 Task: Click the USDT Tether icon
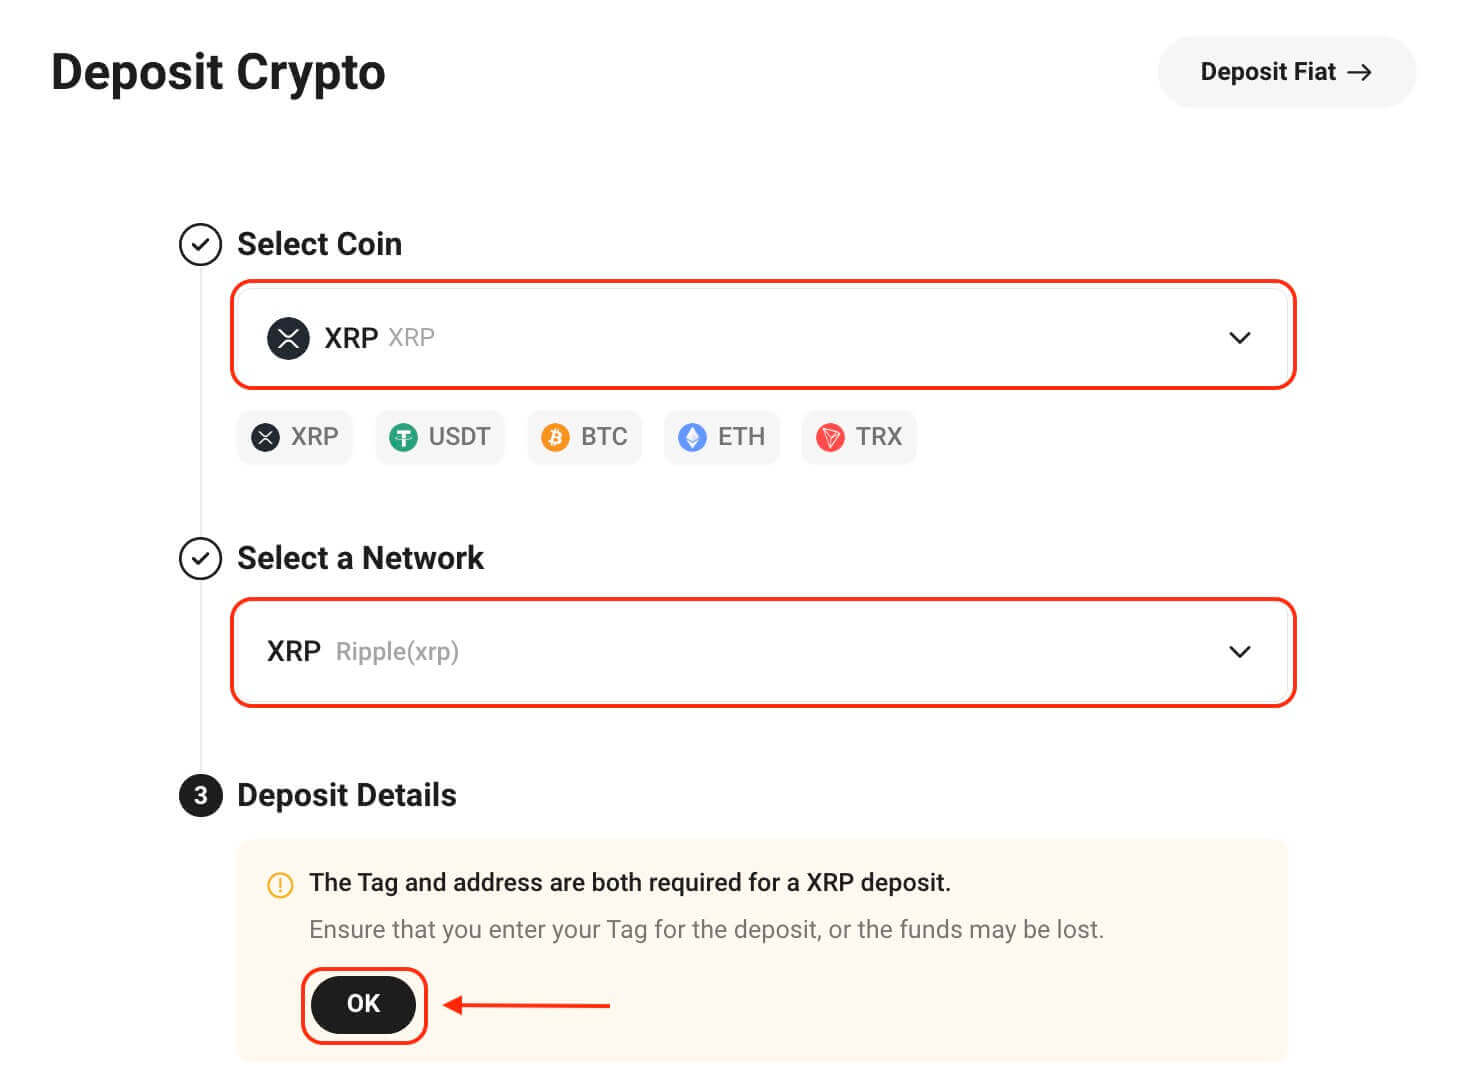coord(403,437)
